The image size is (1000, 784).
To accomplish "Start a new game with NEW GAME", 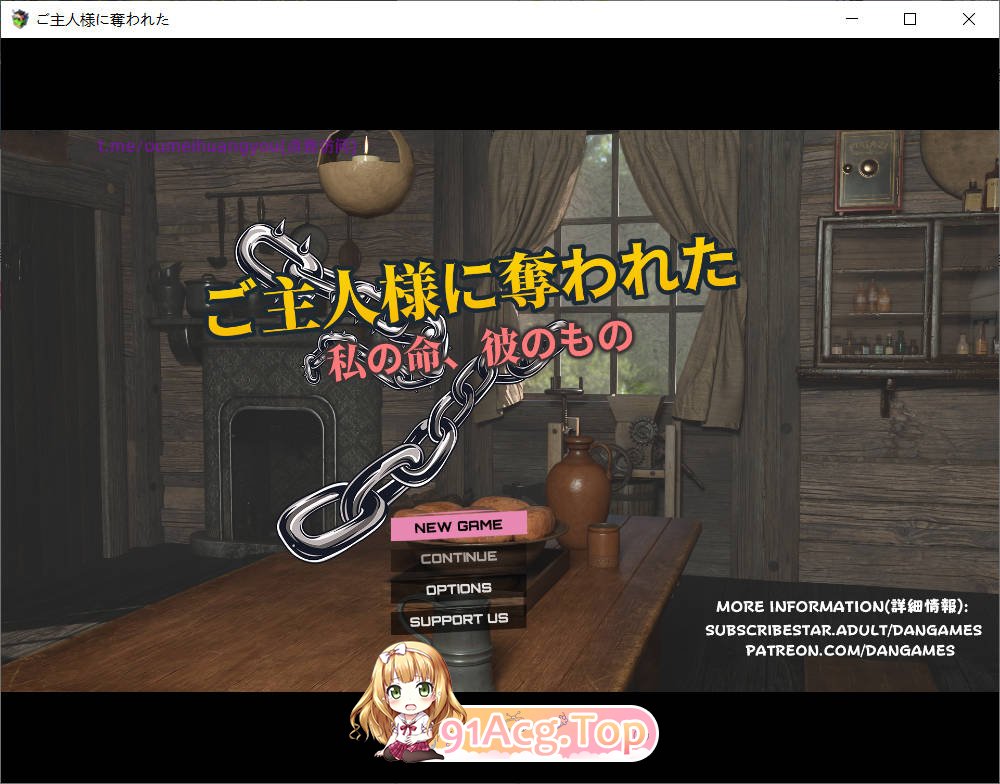I will [x=459, y=526].
